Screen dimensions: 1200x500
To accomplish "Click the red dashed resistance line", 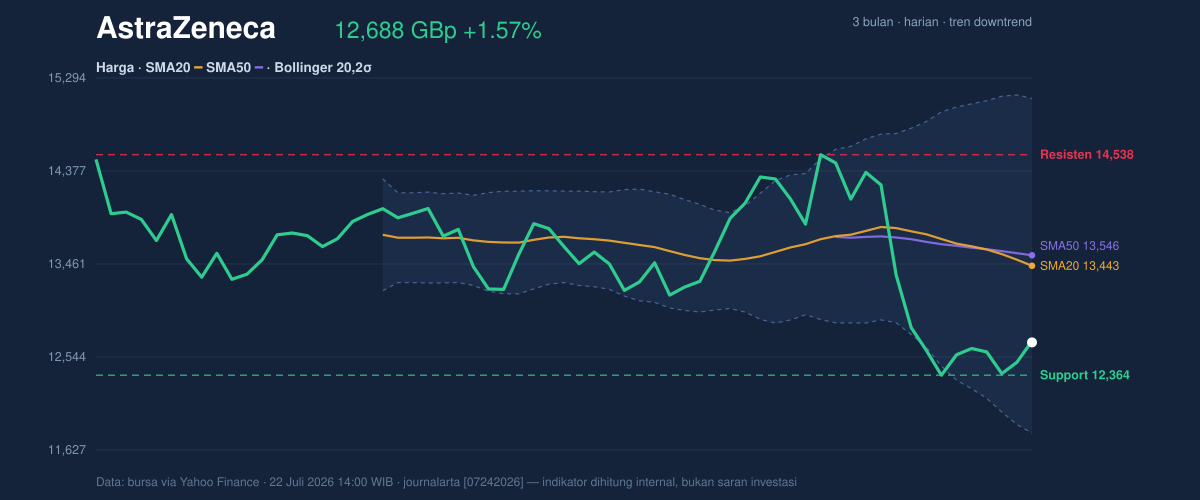I will (563, 155).
